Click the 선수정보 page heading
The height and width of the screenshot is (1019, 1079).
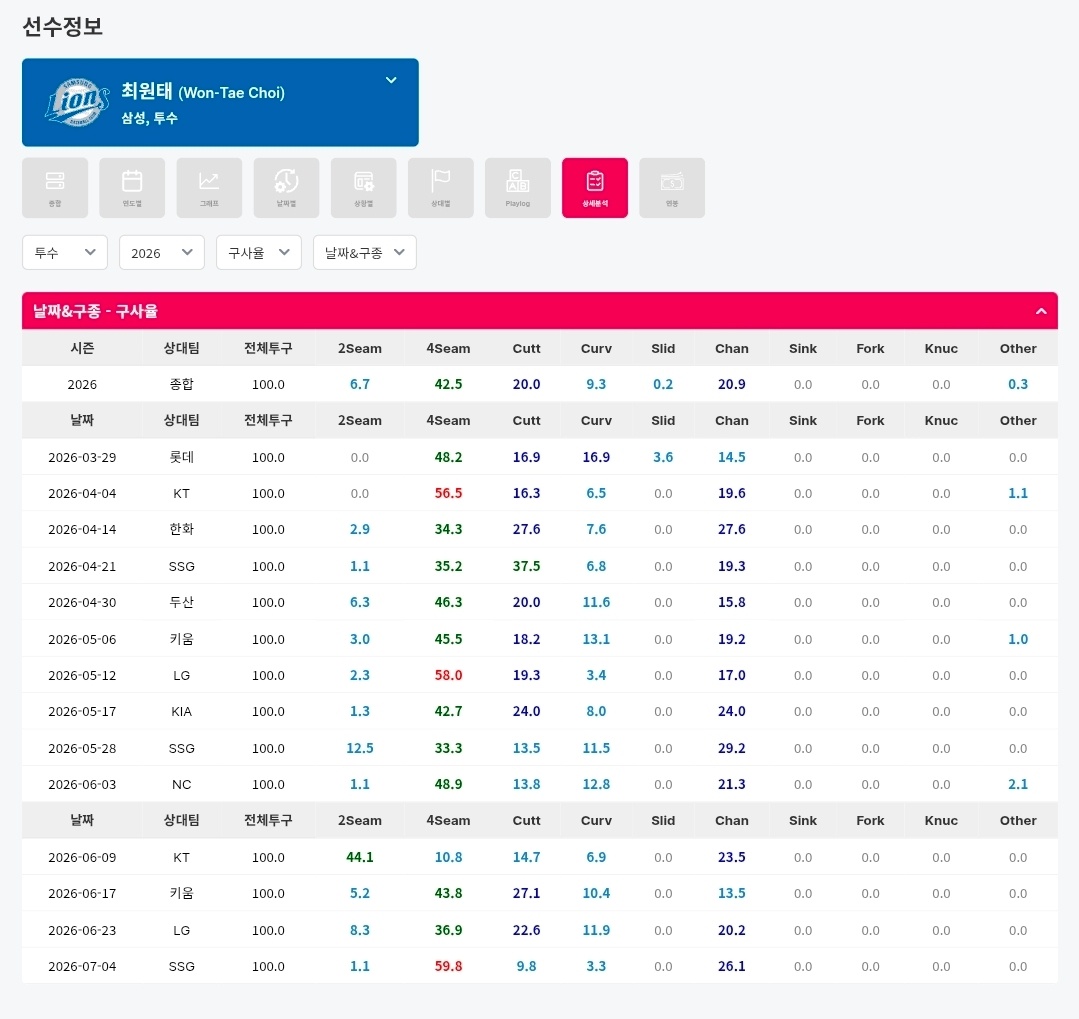[x=63, y=26]
